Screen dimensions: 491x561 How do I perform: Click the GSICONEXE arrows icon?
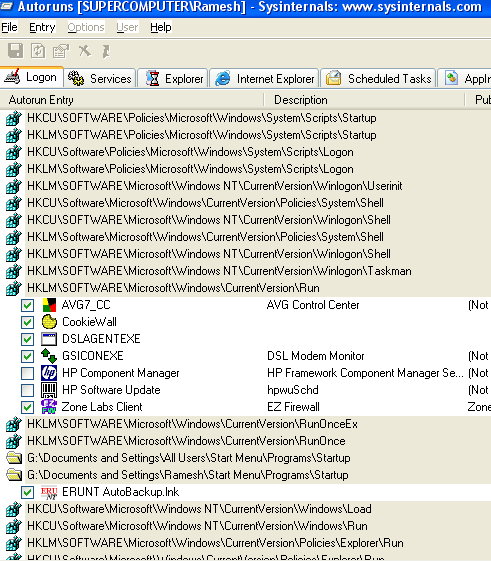pos(49,356)
